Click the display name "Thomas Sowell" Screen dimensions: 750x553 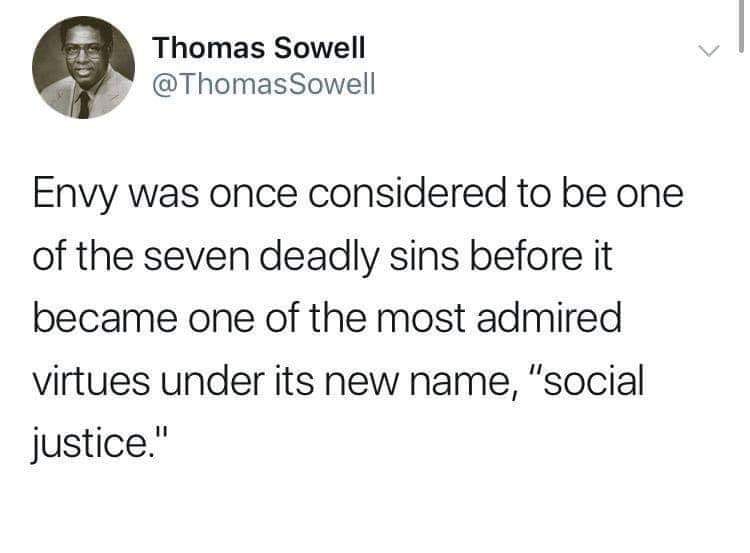tap(259, 47)
